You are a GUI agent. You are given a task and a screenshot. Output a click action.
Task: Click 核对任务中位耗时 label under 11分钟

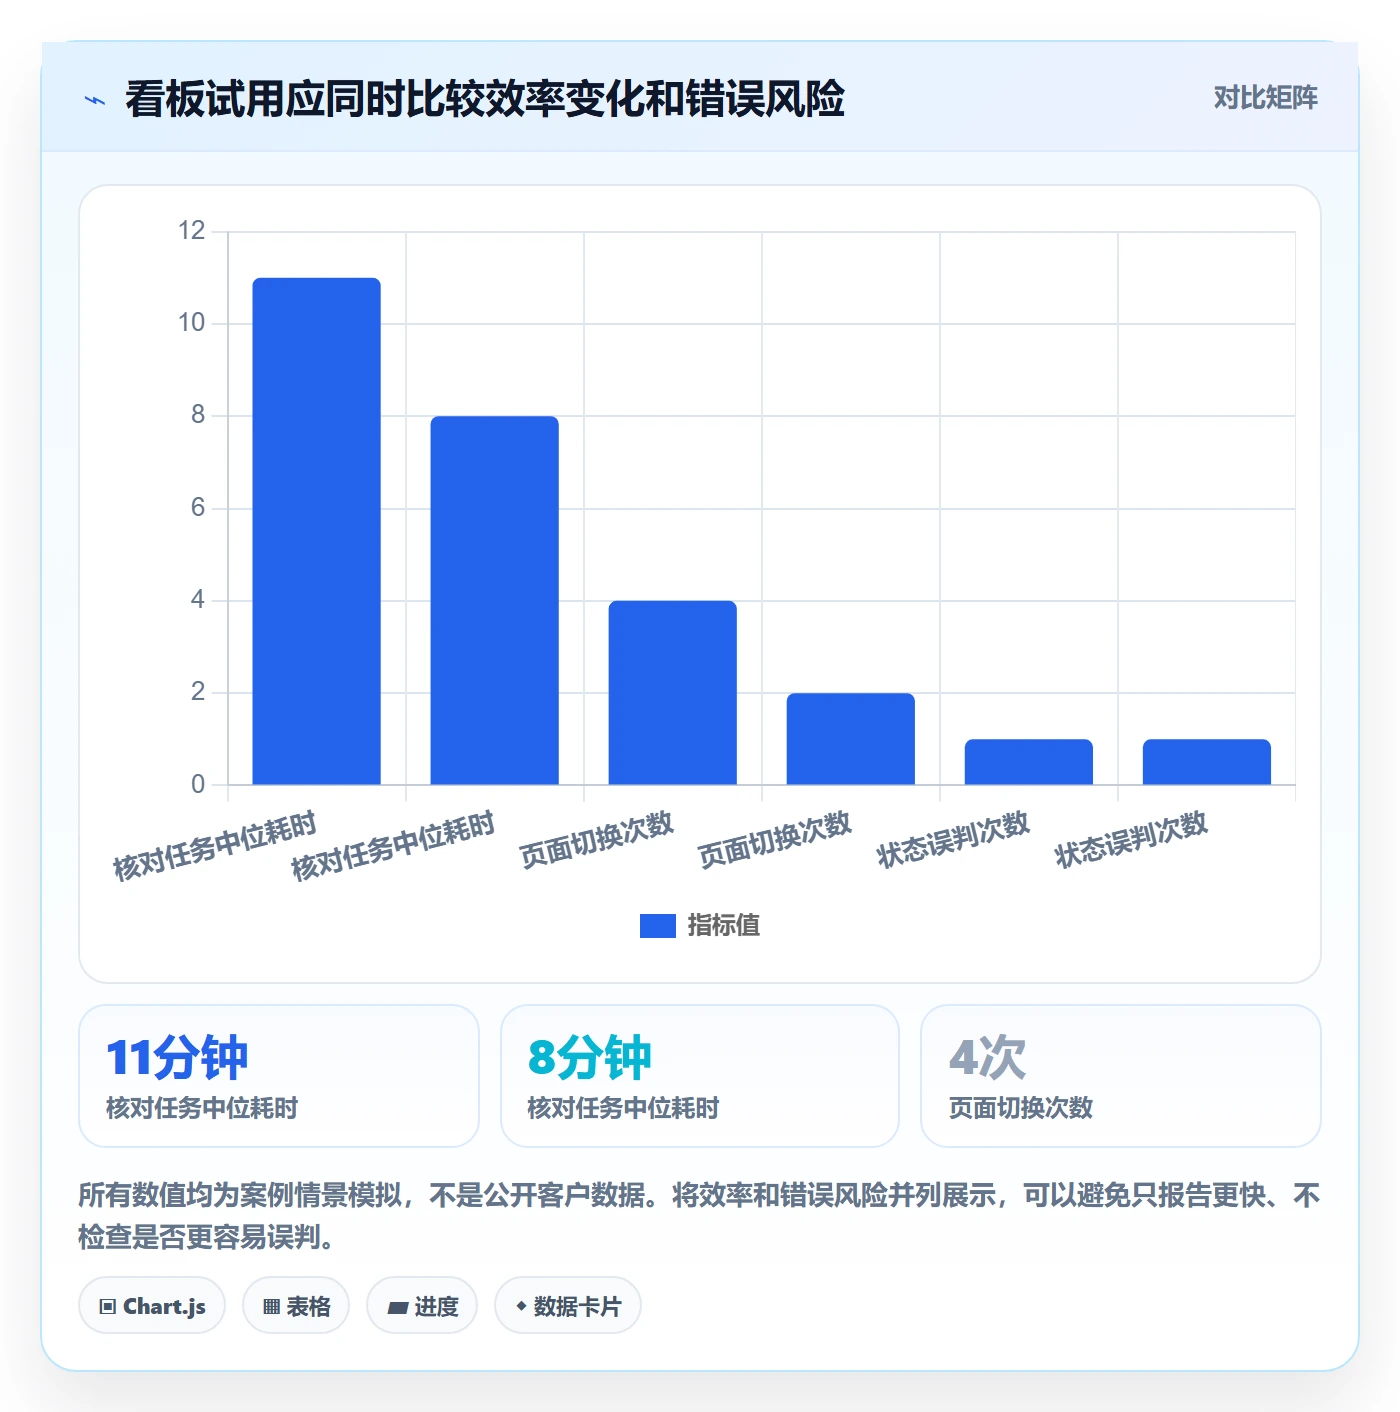(x=202, y=1108)
